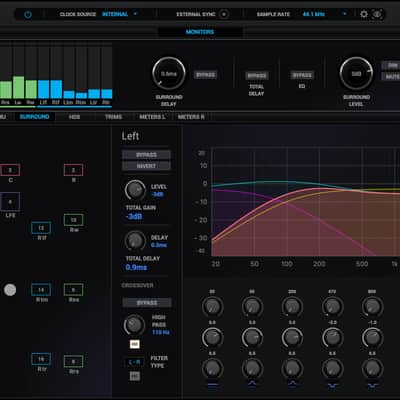Enable DIM beside Surround Level
400x400 pixels.
pos(392,65)
